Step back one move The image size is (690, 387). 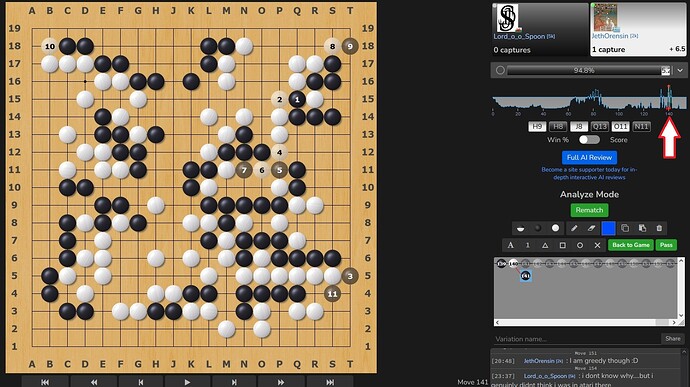(x=141, y=382)
